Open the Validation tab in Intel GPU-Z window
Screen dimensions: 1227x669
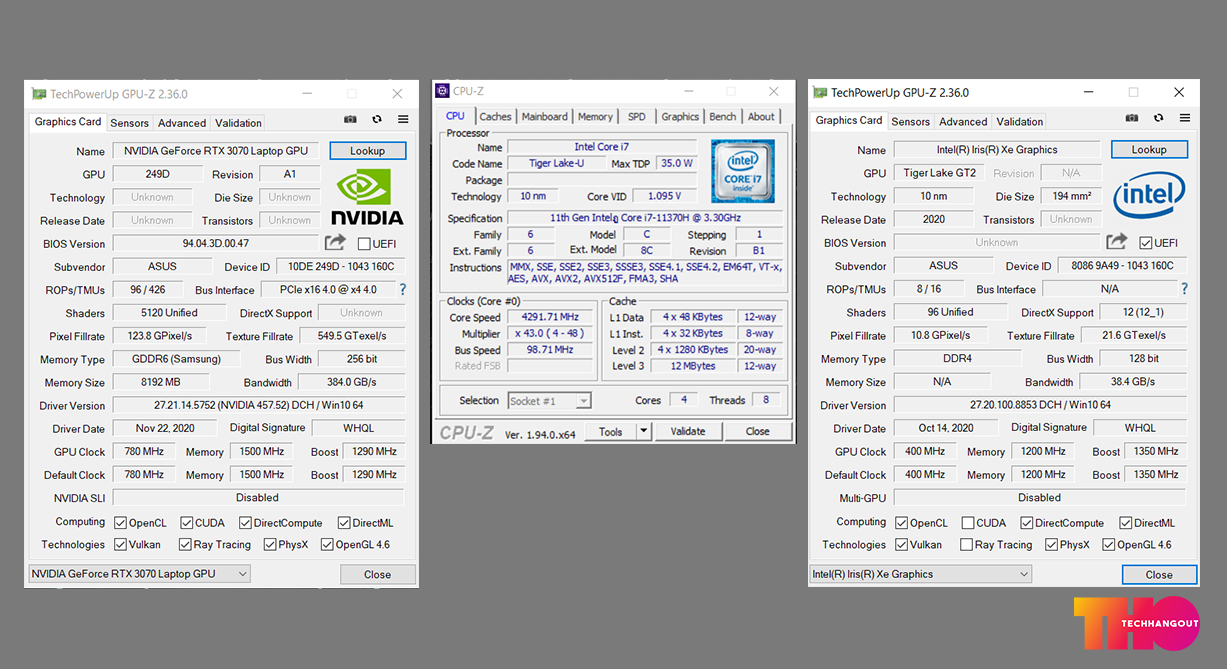point(1020,122)
